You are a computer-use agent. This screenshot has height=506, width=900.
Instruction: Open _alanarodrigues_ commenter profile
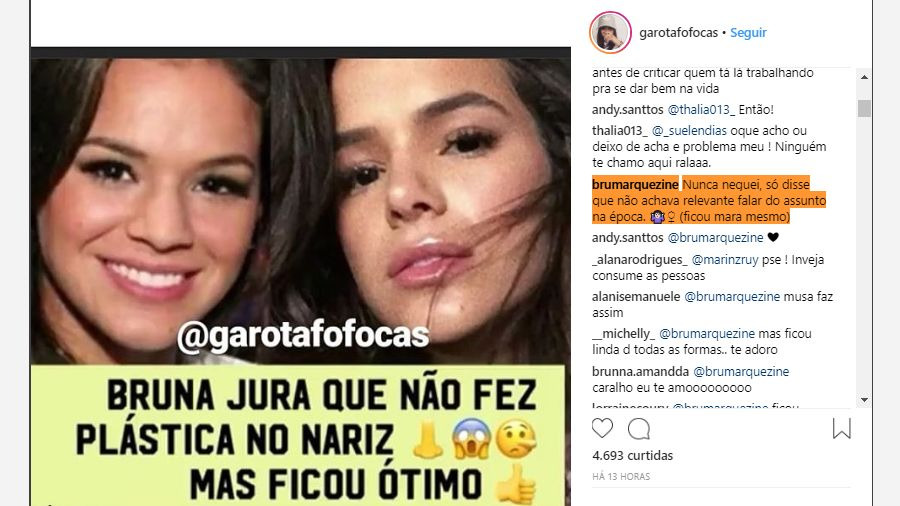pos(639,260)
